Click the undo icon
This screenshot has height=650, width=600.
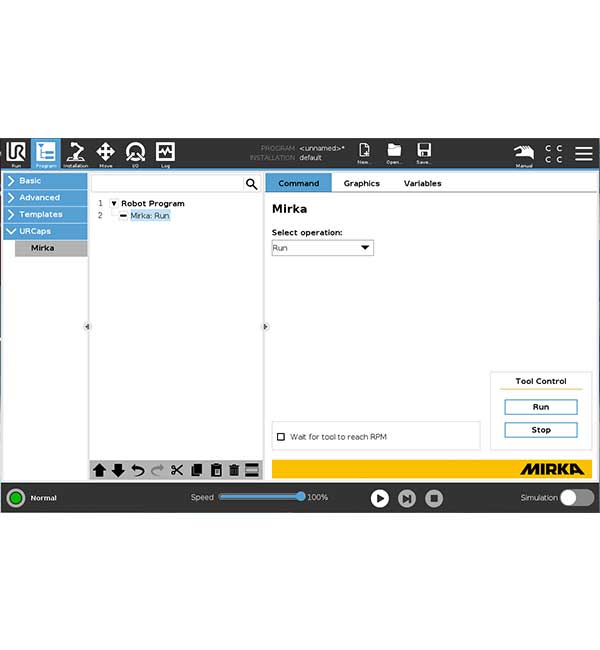click(x=138, y=470)
